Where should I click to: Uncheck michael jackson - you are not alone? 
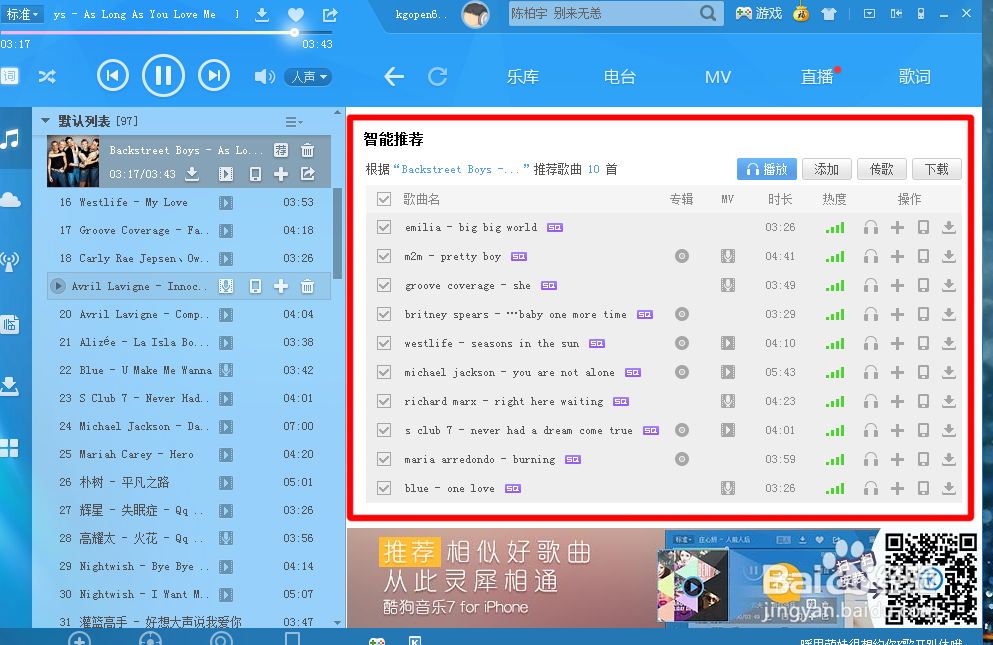(384, 372)
